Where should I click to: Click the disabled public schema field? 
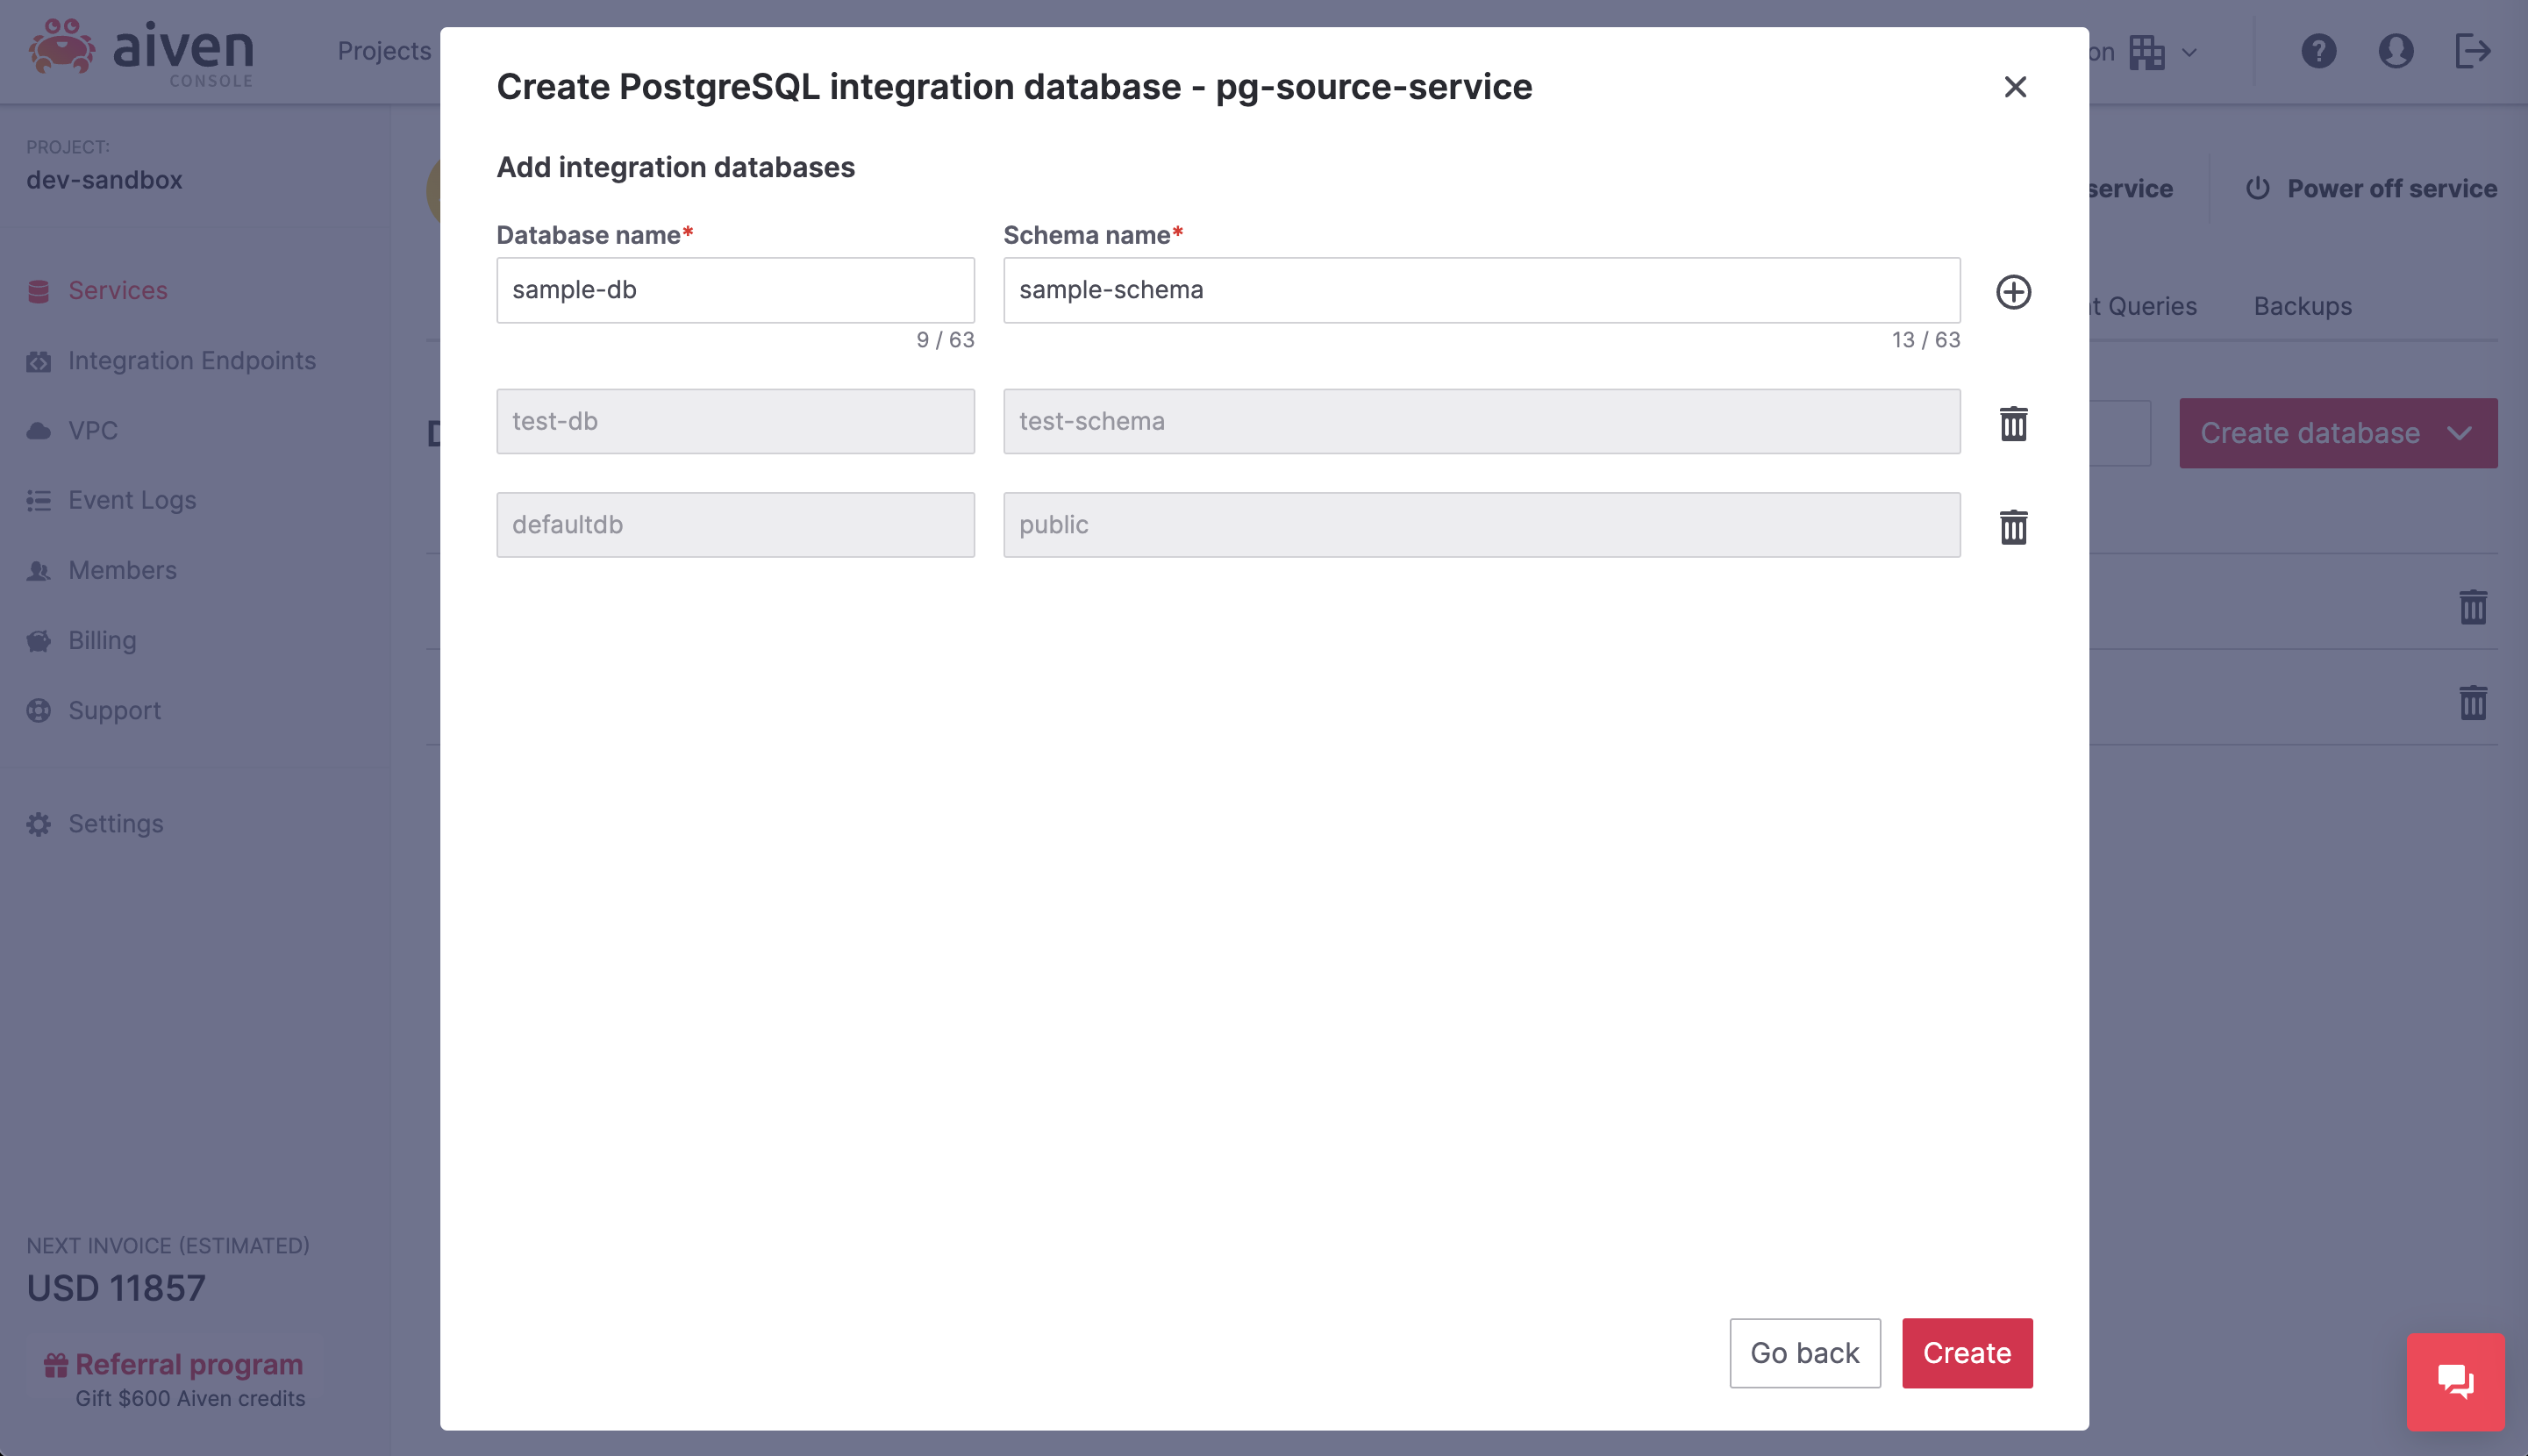coord(1481,525)
